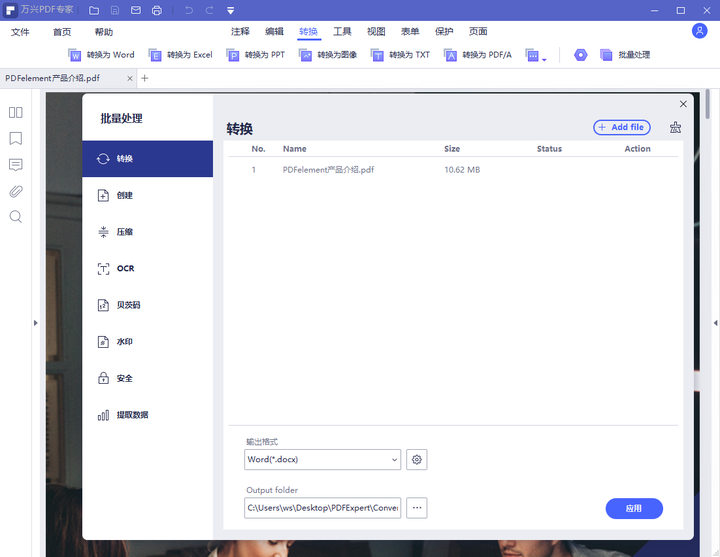Expand more conversion formats dropdown arrow in toolbar
This screenshot has width=720, height=557.
click(x=544, y=59)
